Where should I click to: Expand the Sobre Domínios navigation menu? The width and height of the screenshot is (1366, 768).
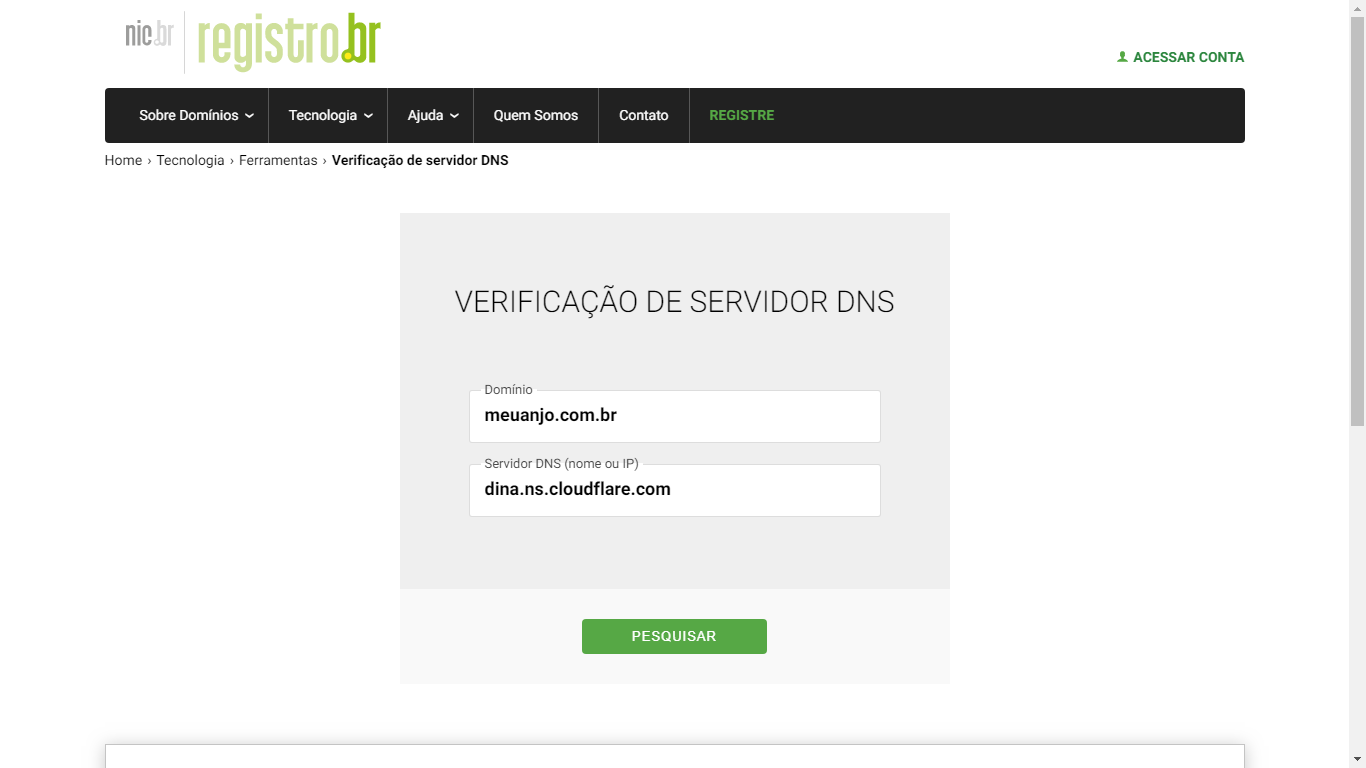point(196,115)
